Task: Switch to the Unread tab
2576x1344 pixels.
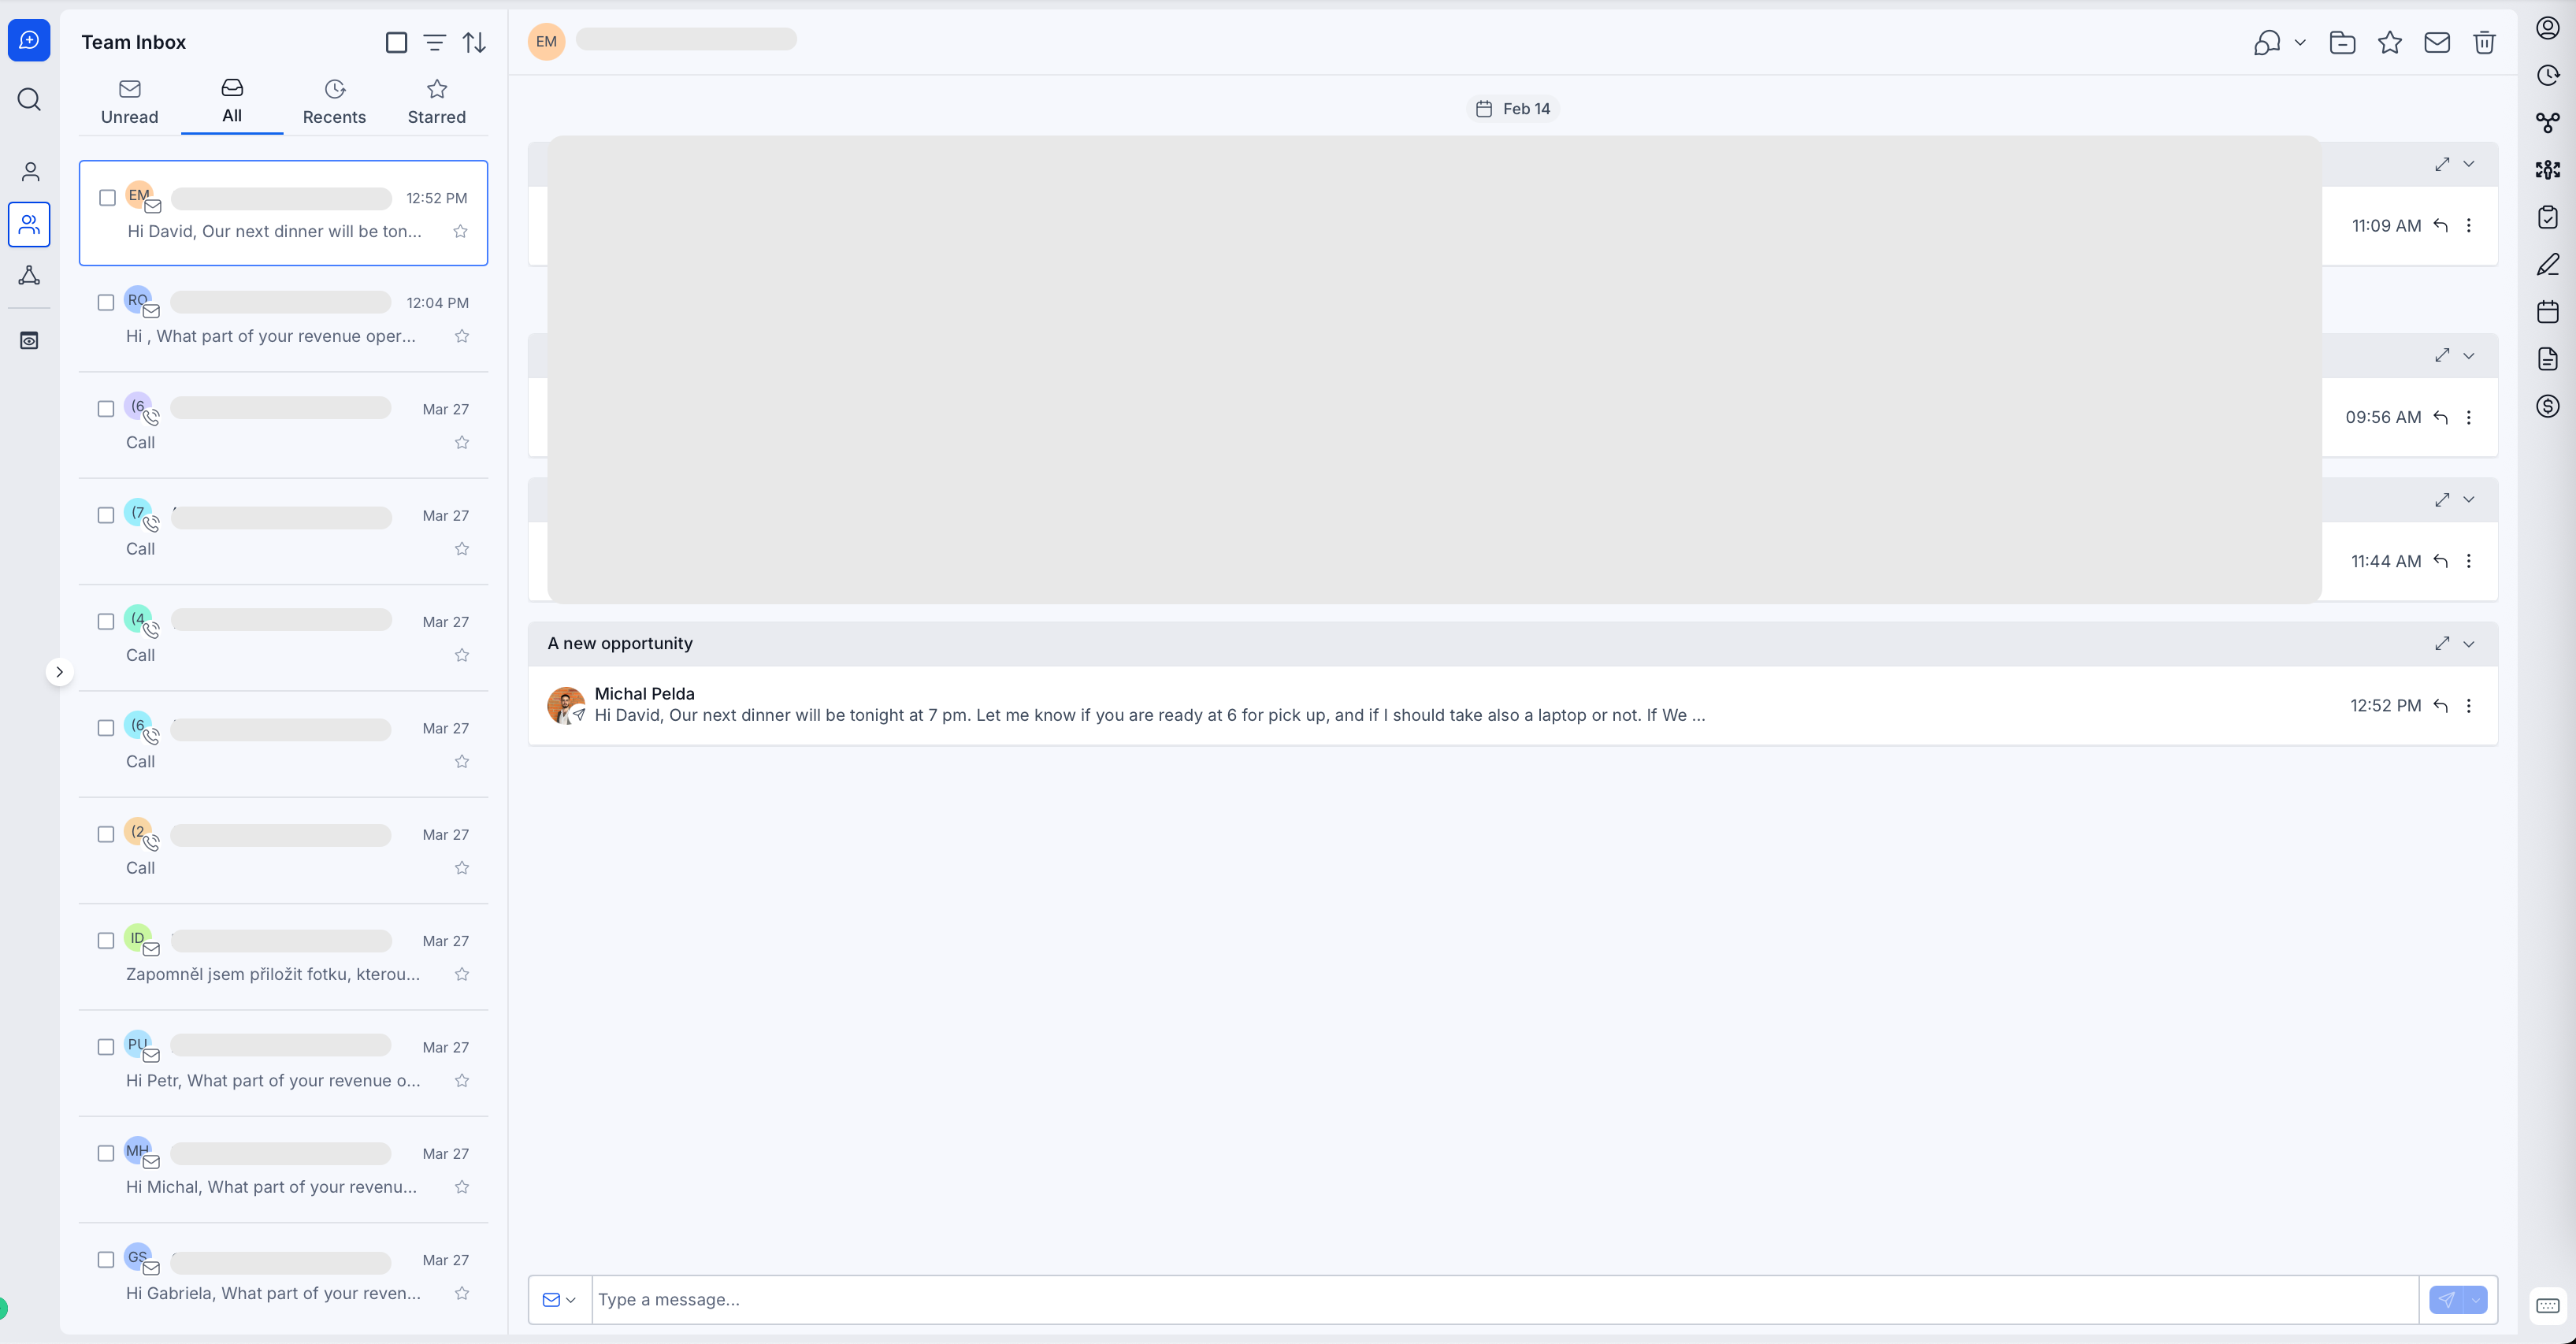Action: pyautogui.click(x=129, y=100)
